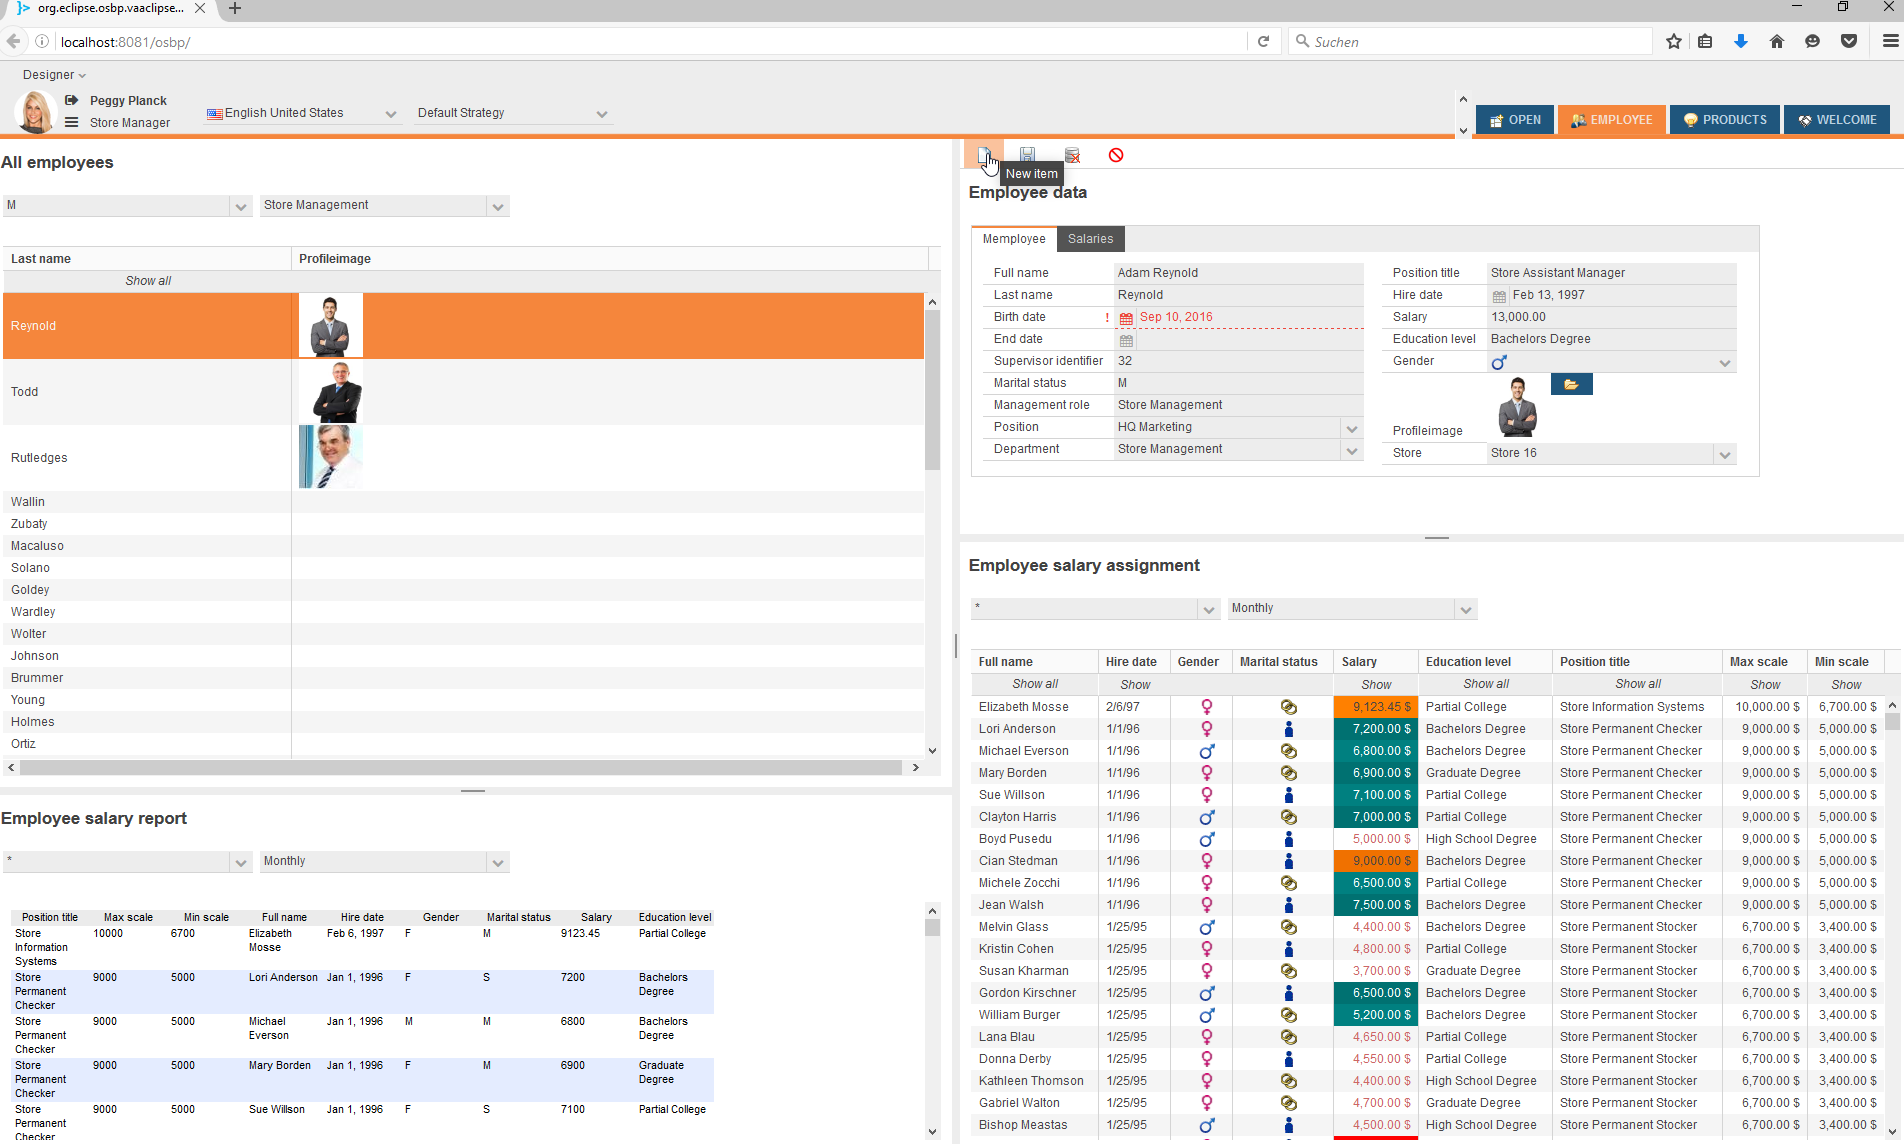This screenshot has height=1144, width=1904.
Task: Switch to the WELCOME perspective tab
Action: [x=1838, y=120]
